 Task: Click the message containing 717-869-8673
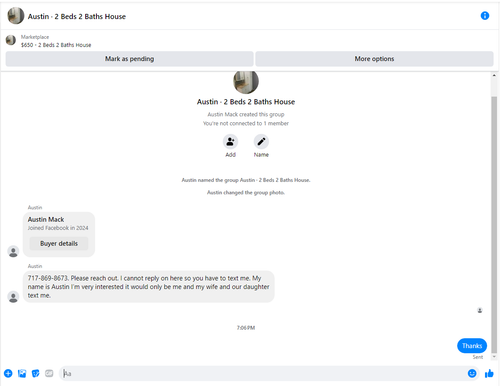pyautogui.click(x=149, y=287)
